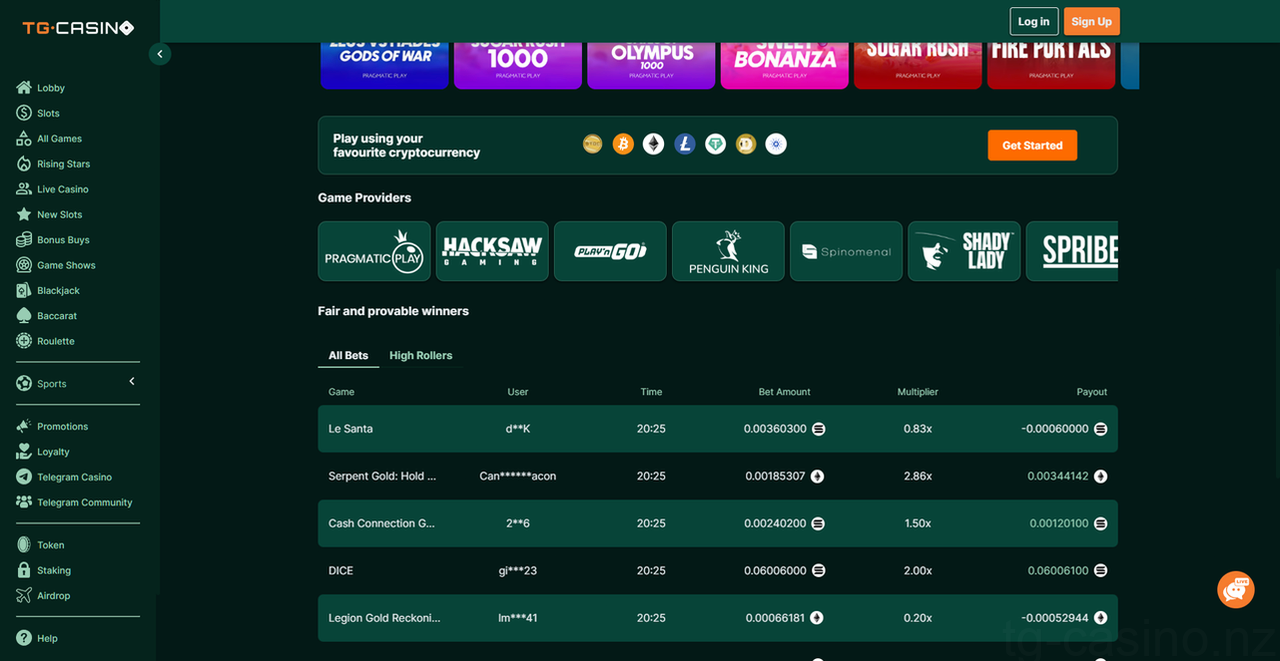Open Penguin King provider tile
The height and width of the screenshot is (661, 1280).
(x=728, y=251)
